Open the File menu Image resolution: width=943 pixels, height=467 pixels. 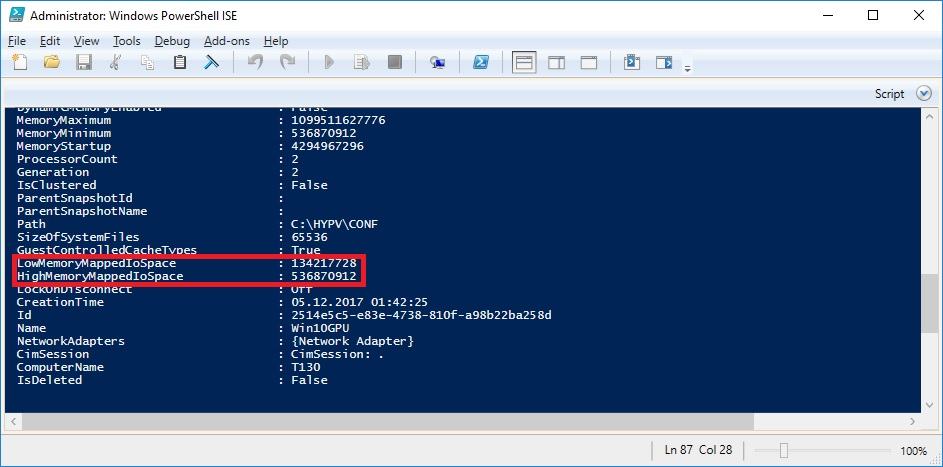(x=17, y=41)
